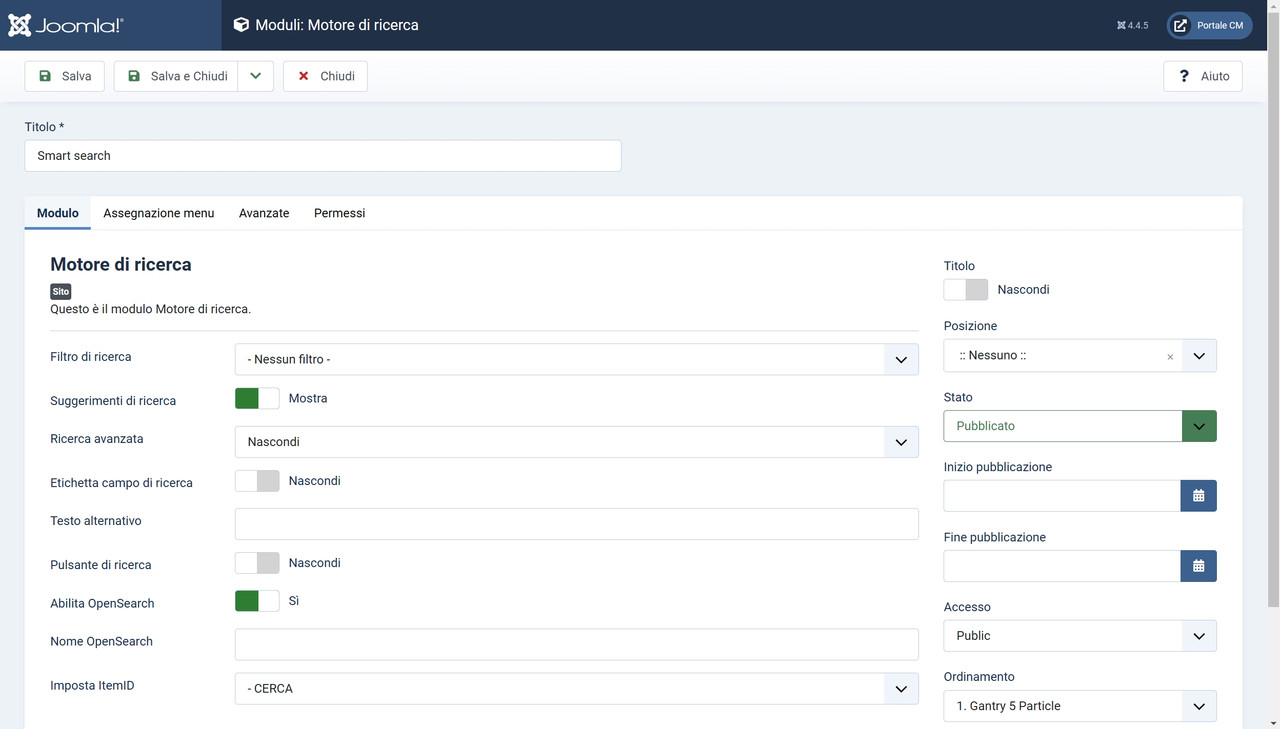Open the Permessi tab
The width and height of the screenshot is (1280, 729).
coord(339,213)
